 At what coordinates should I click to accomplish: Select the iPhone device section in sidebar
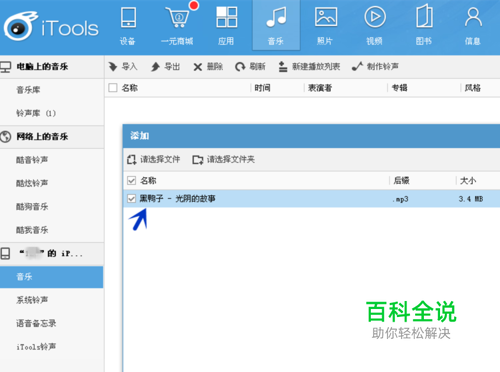[x=52, y=254]
